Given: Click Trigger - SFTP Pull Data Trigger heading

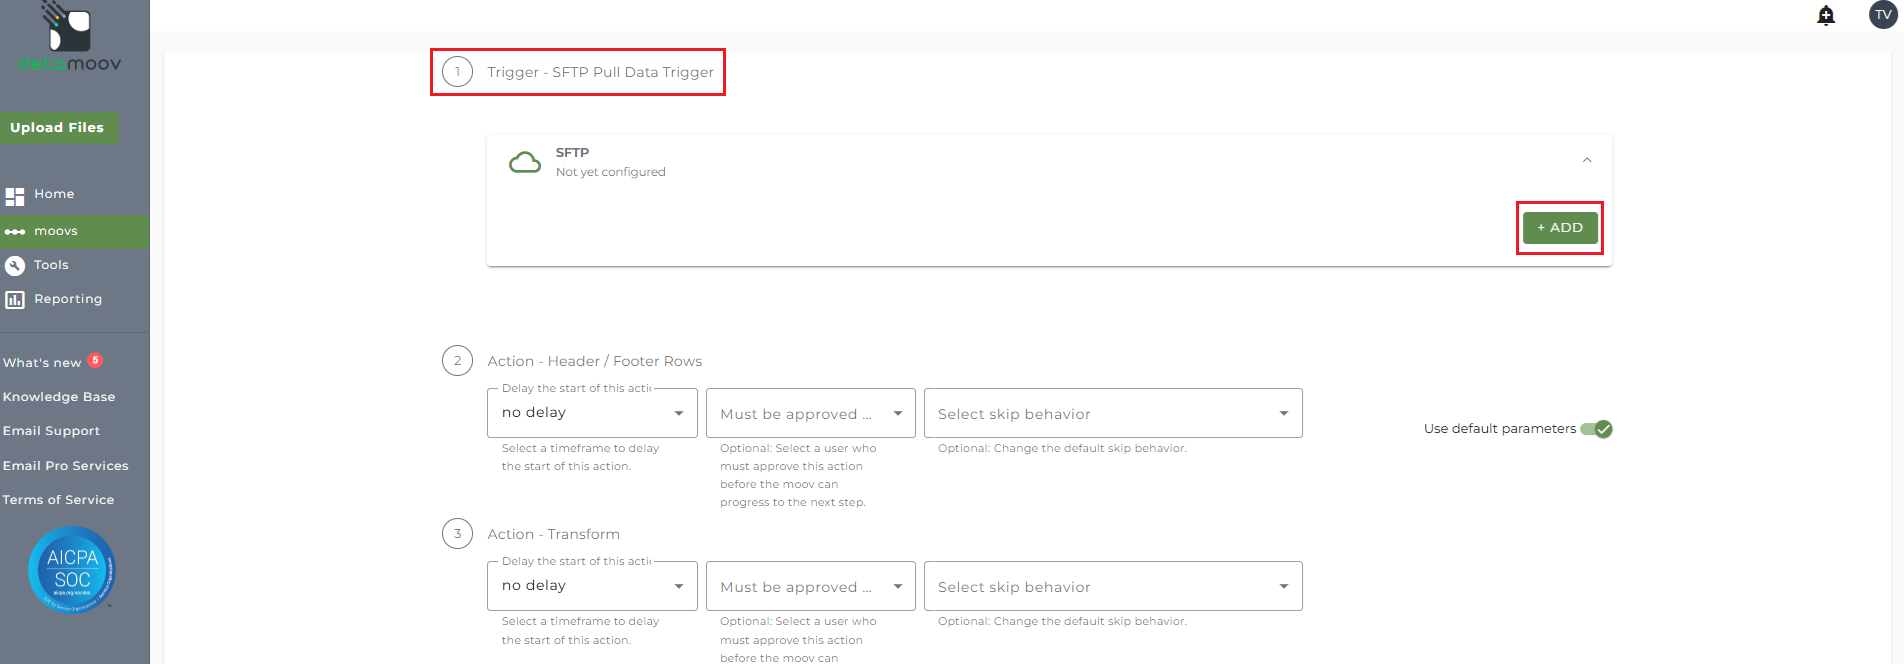Looking at the screenshot, I should 600,72.
